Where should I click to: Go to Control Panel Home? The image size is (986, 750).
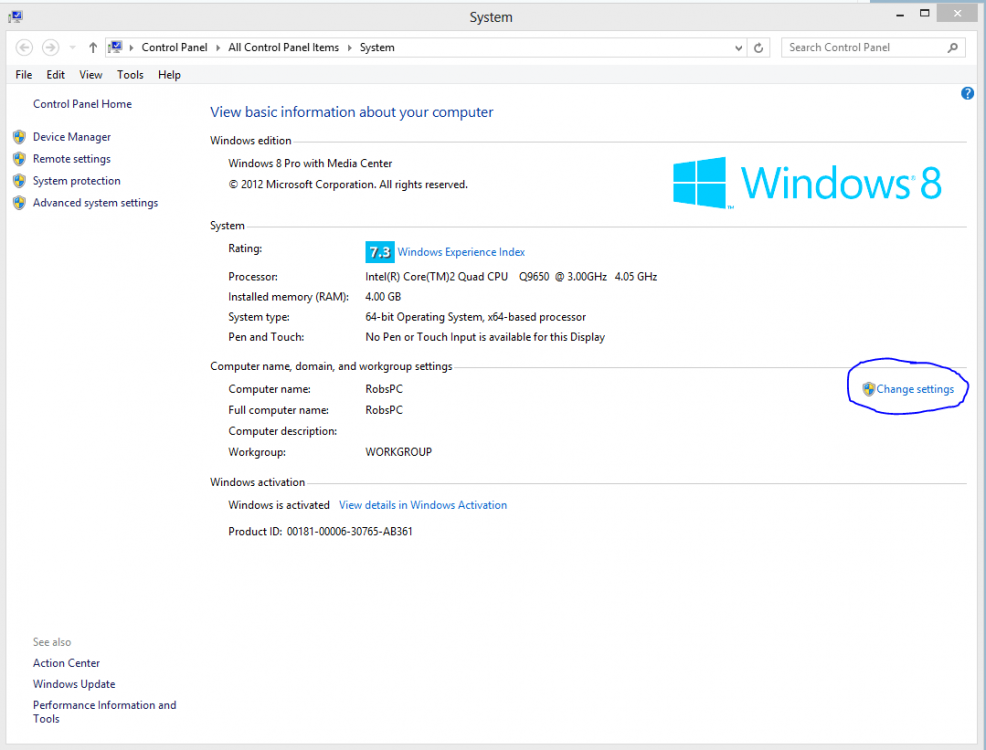point(82,104)
